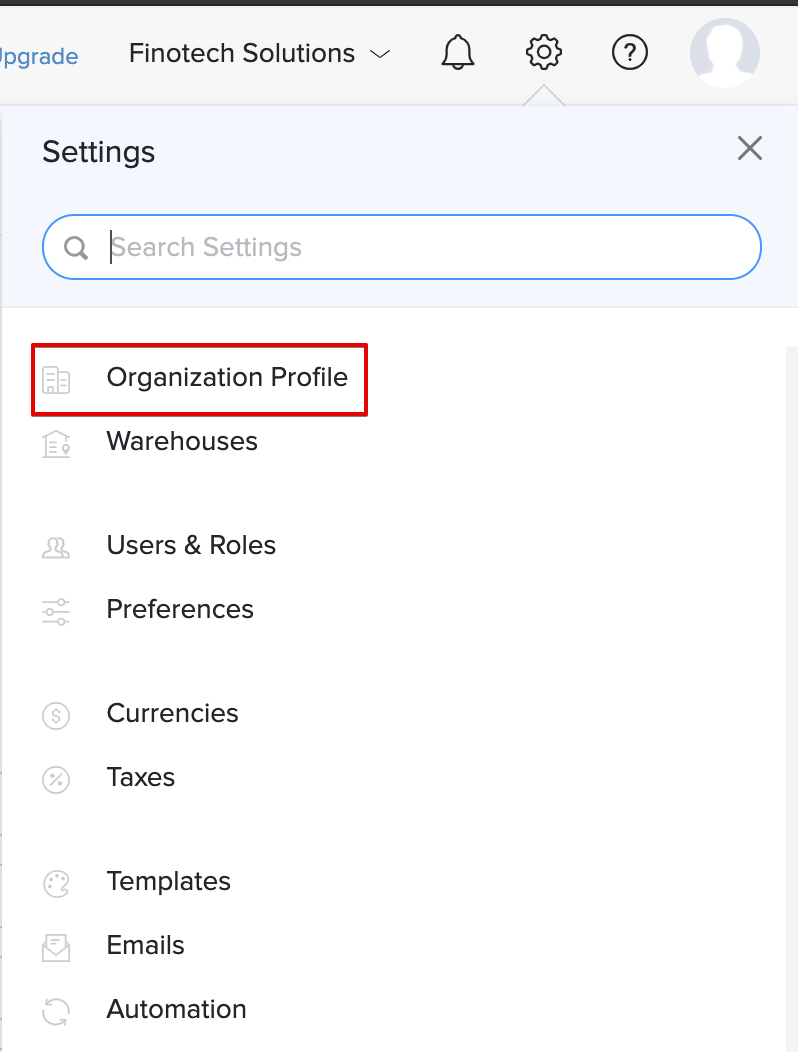Click the Emails envelope icon

pyautogui.click(x=57, y=948)
